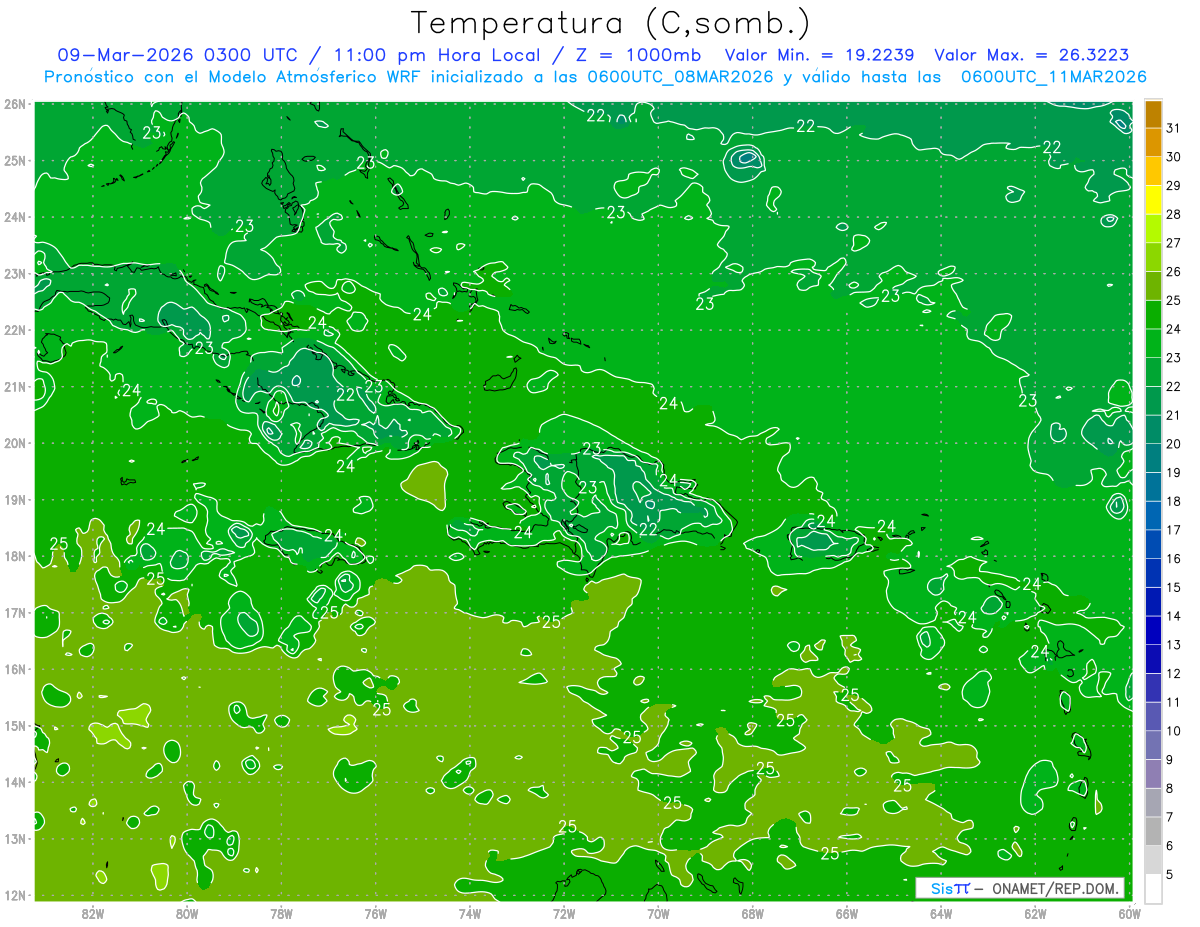The width and height of the screenshot is (1200, 927).
Task: Click the 76W longitude axis label
Action: click(x=376, y=913)
